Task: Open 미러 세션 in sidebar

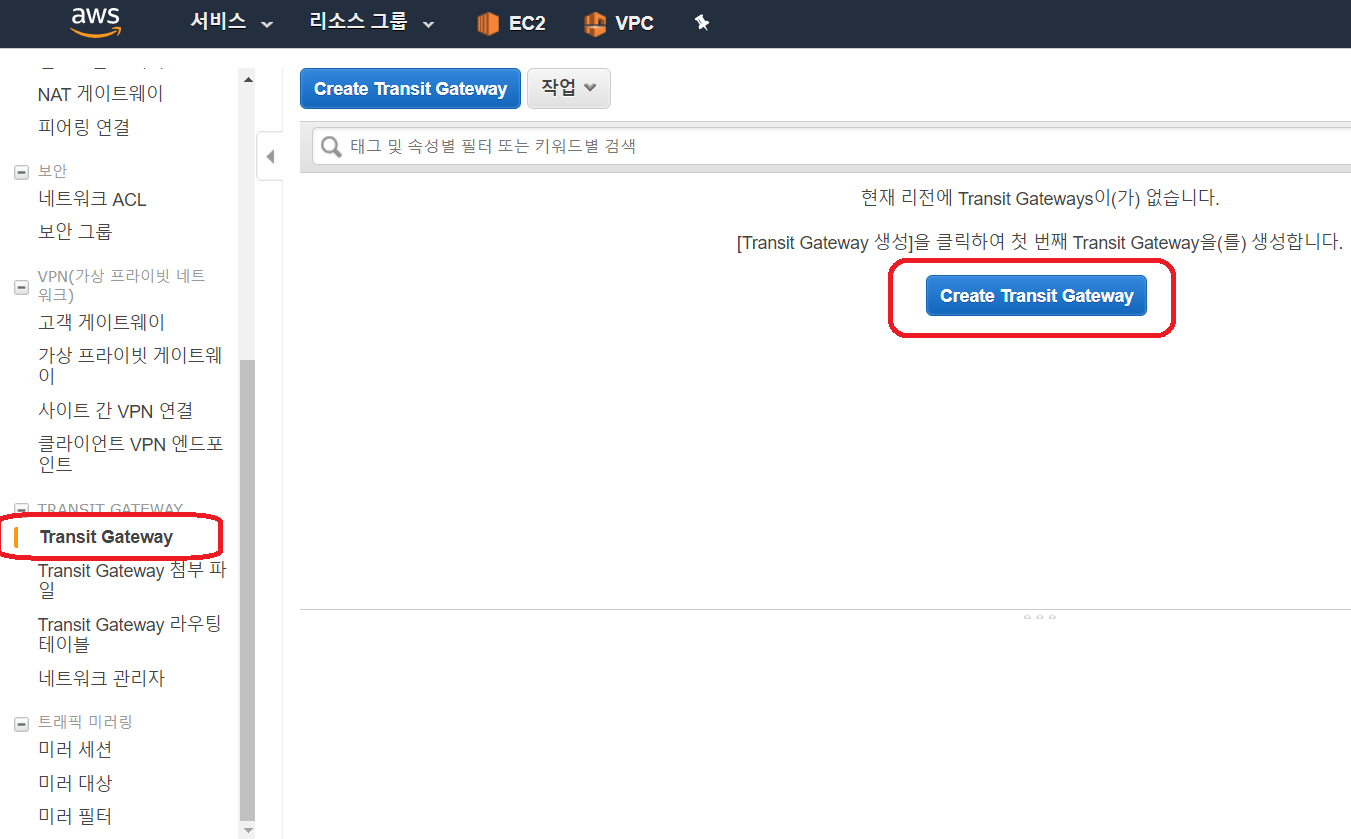Action: 75,750
